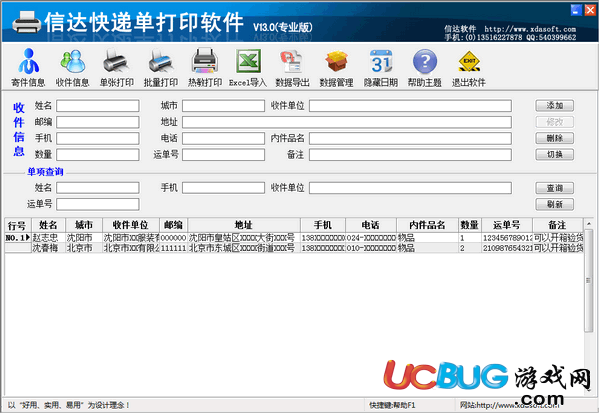This screenshot has width=600, height=414.
Task: Click the 内件品名 table column header
Action: 427,225
